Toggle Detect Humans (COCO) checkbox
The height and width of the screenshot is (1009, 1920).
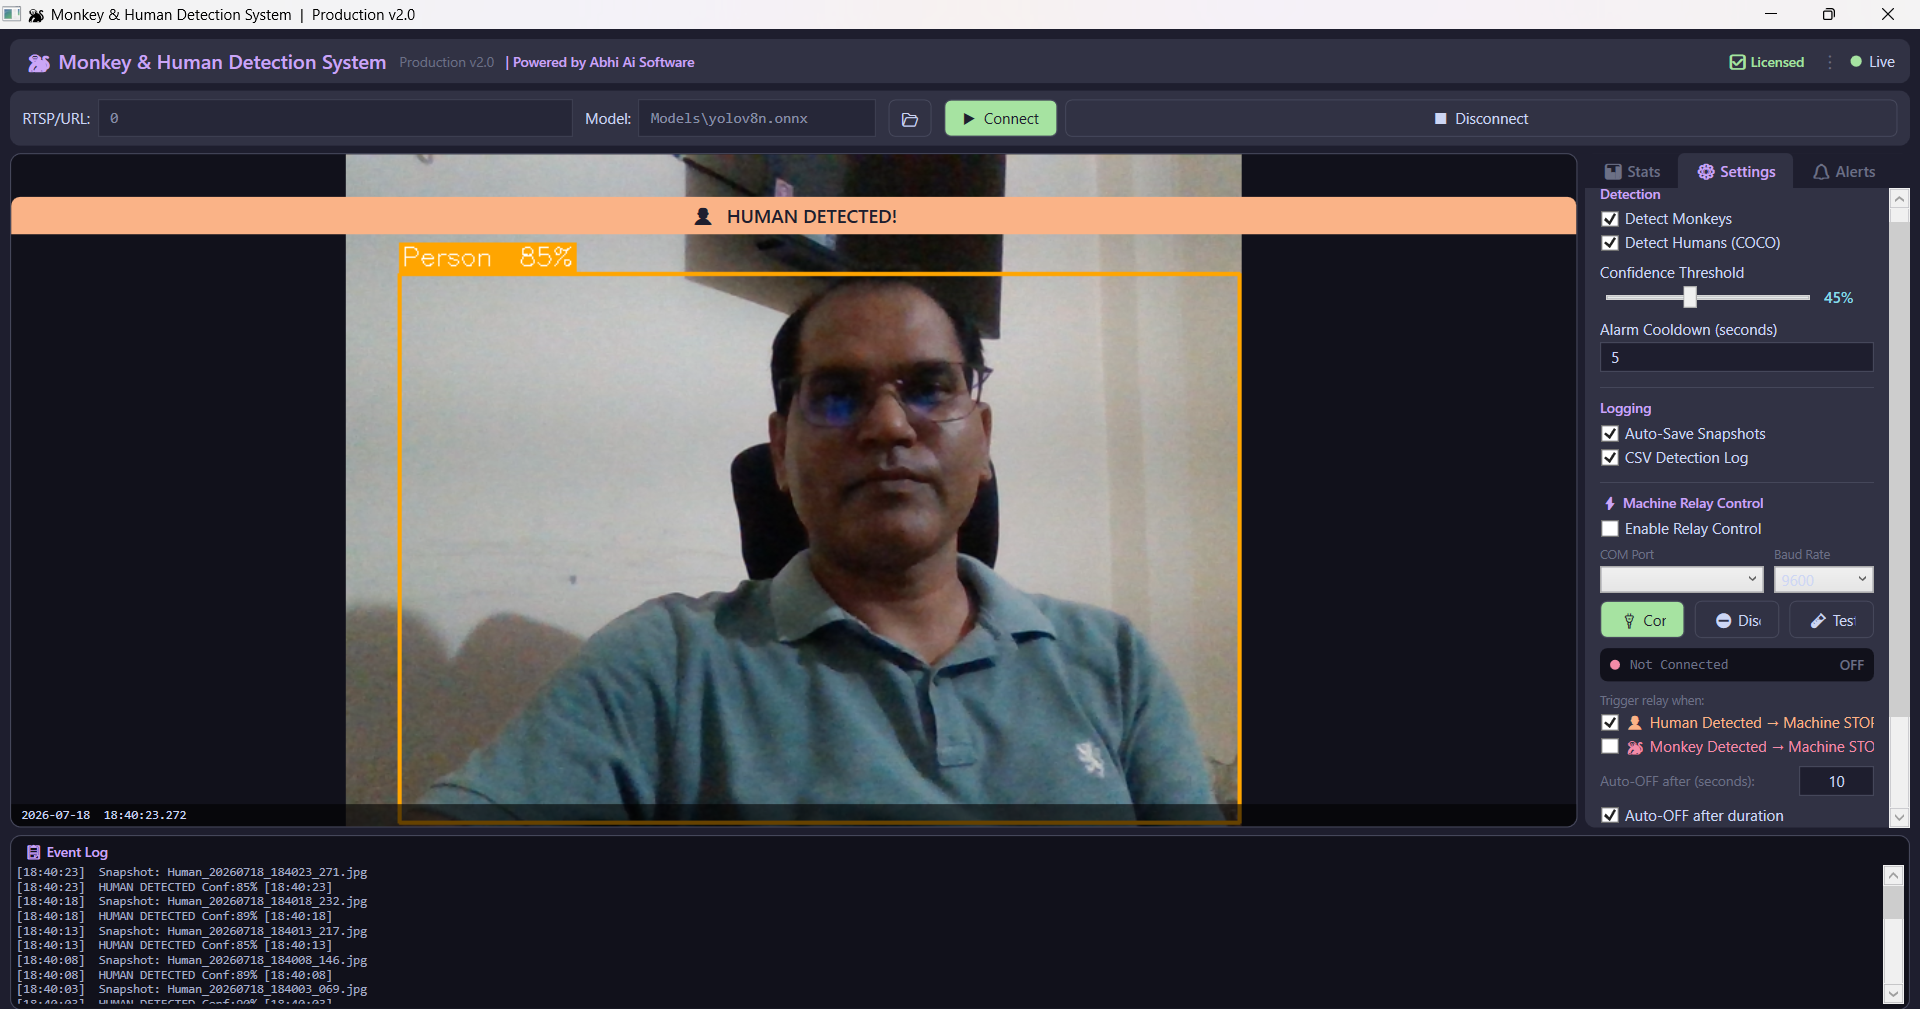coord(1610,243)
